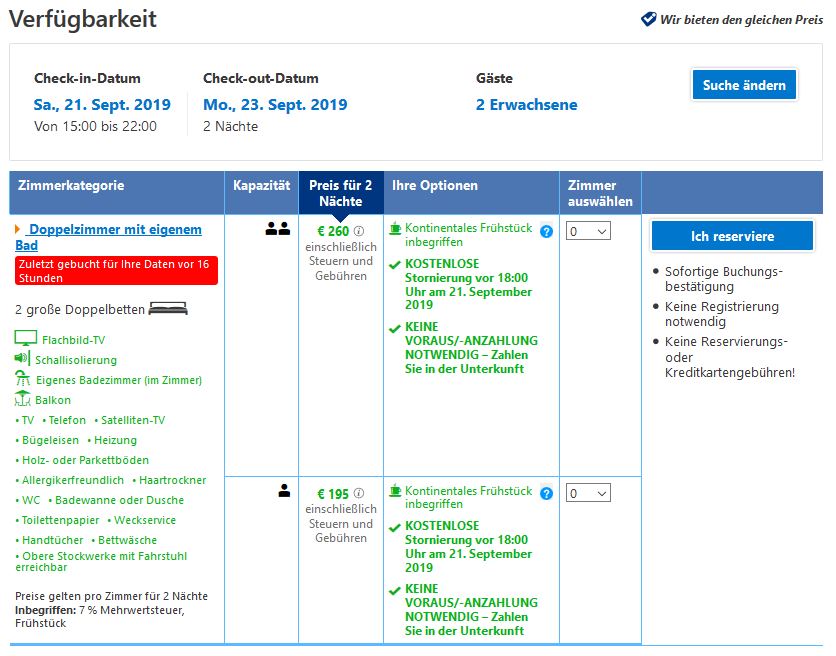
Task: Expand the Doppelzimmer orange arrow
Action: tap(18, 230)
